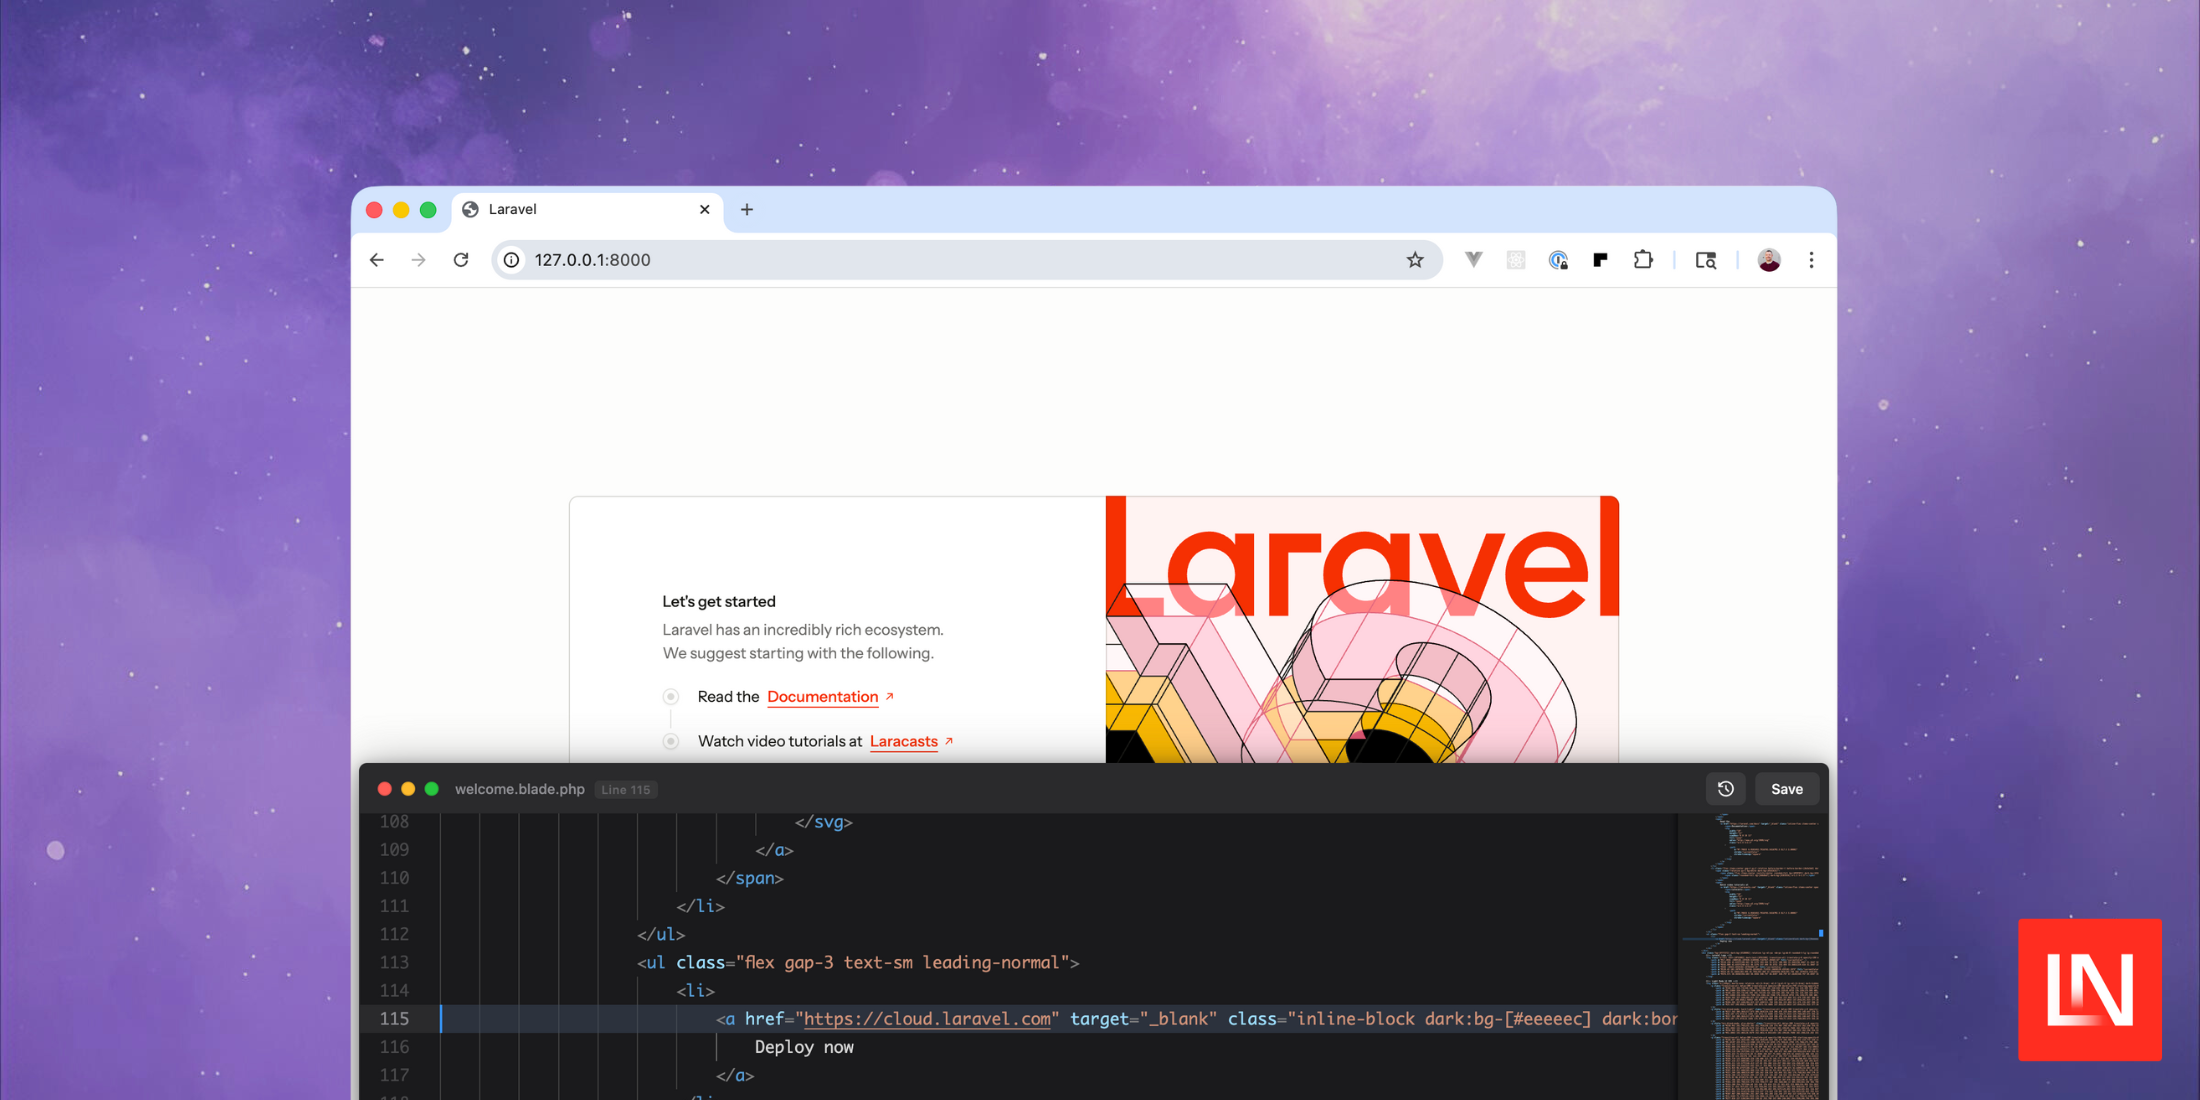Click the back navigation arrow
Image resolution: width=2200 pixels, height=1100 pixels.
click(376, 259)
